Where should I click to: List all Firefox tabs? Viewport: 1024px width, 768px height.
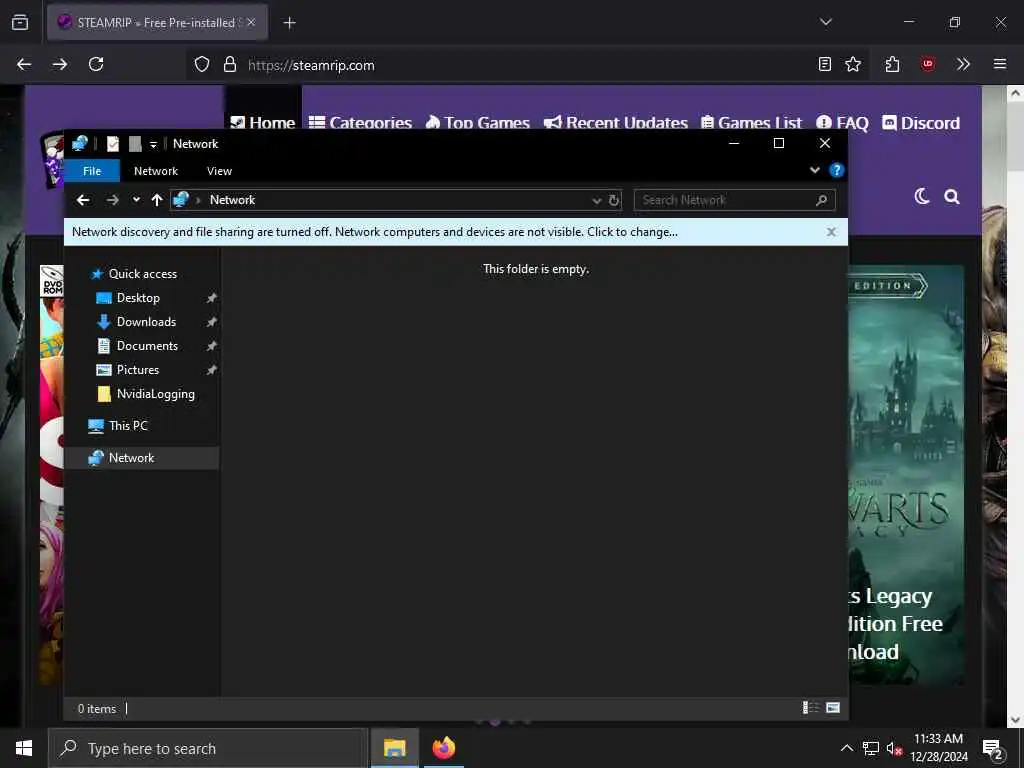(x=826, y=22)
